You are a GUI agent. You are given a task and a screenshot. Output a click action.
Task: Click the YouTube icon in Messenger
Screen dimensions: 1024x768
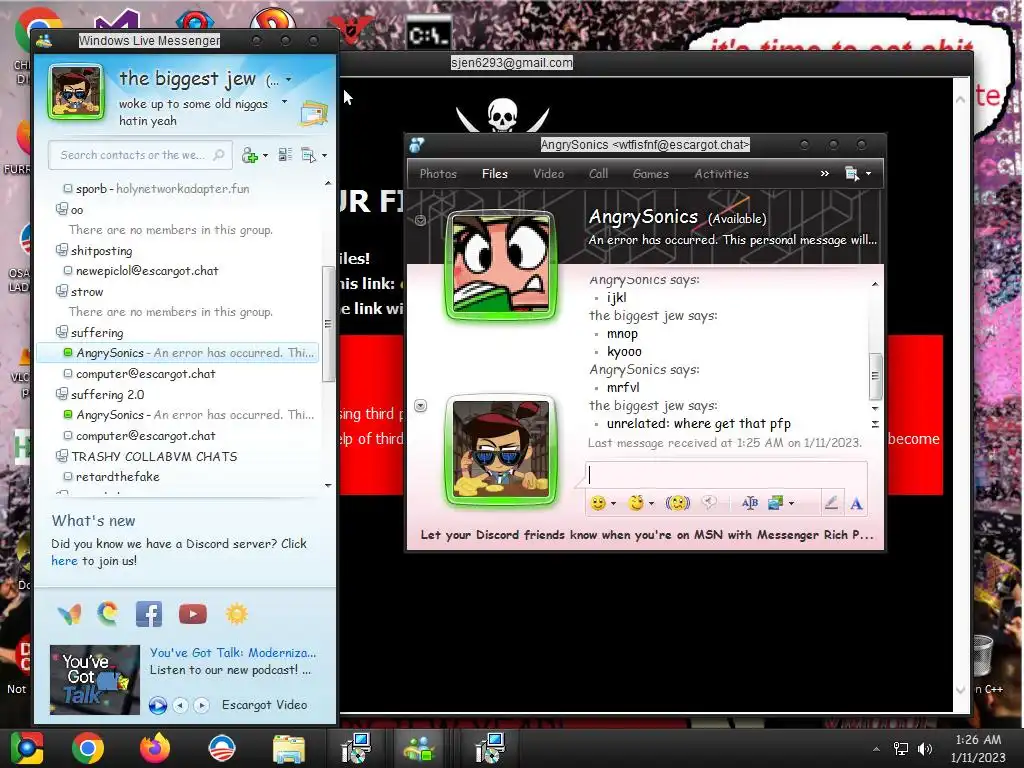click(193, 615)
